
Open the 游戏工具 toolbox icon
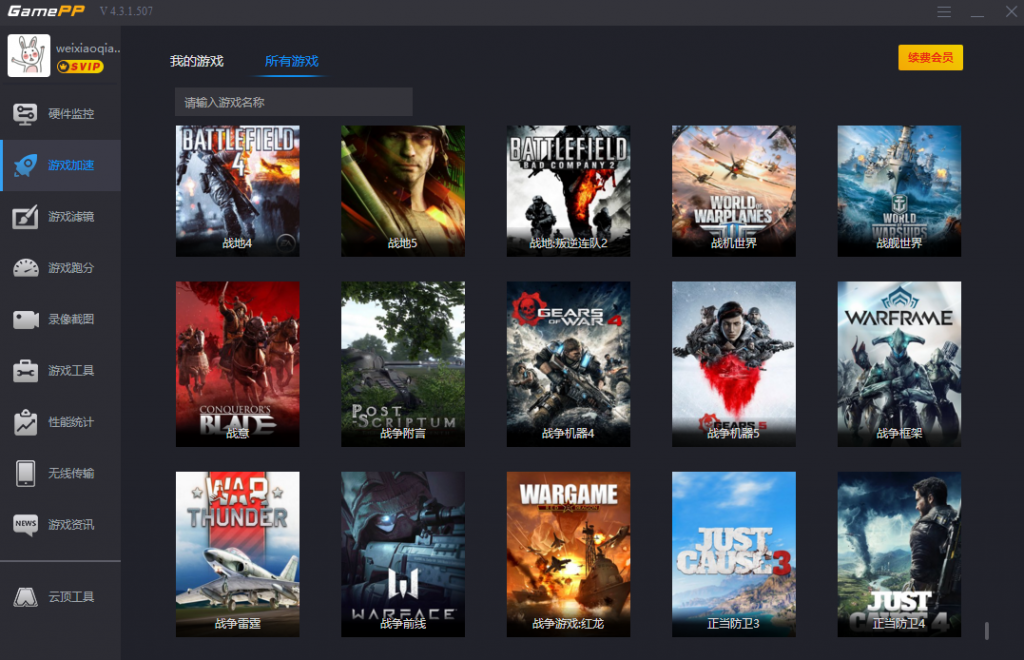pos(25,371)
